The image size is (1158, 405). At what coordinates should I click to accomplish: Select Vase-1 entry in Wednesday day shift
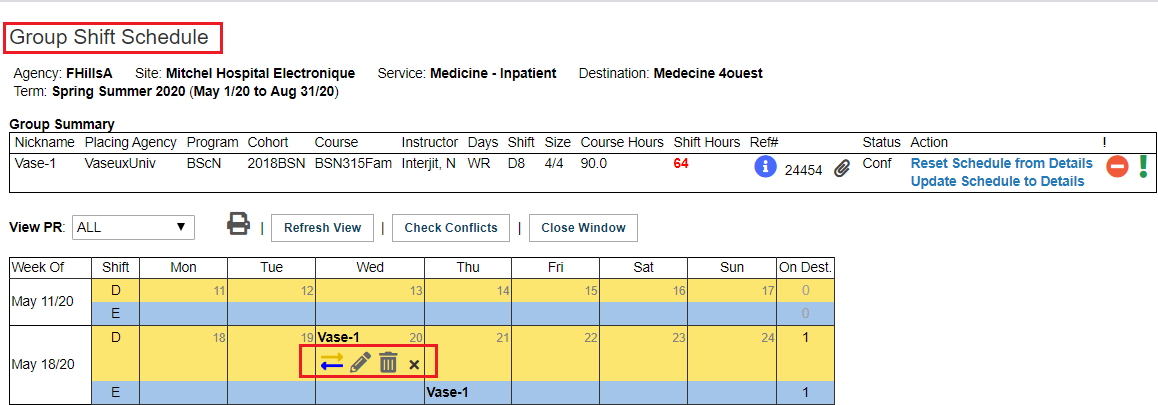(x=338, y=337)
